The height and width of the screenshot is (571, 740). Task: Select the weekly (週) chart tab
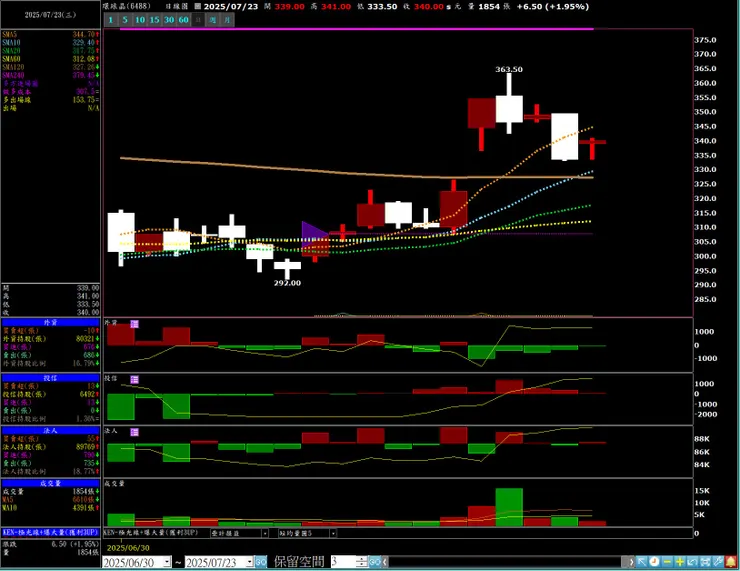[213, 20]
